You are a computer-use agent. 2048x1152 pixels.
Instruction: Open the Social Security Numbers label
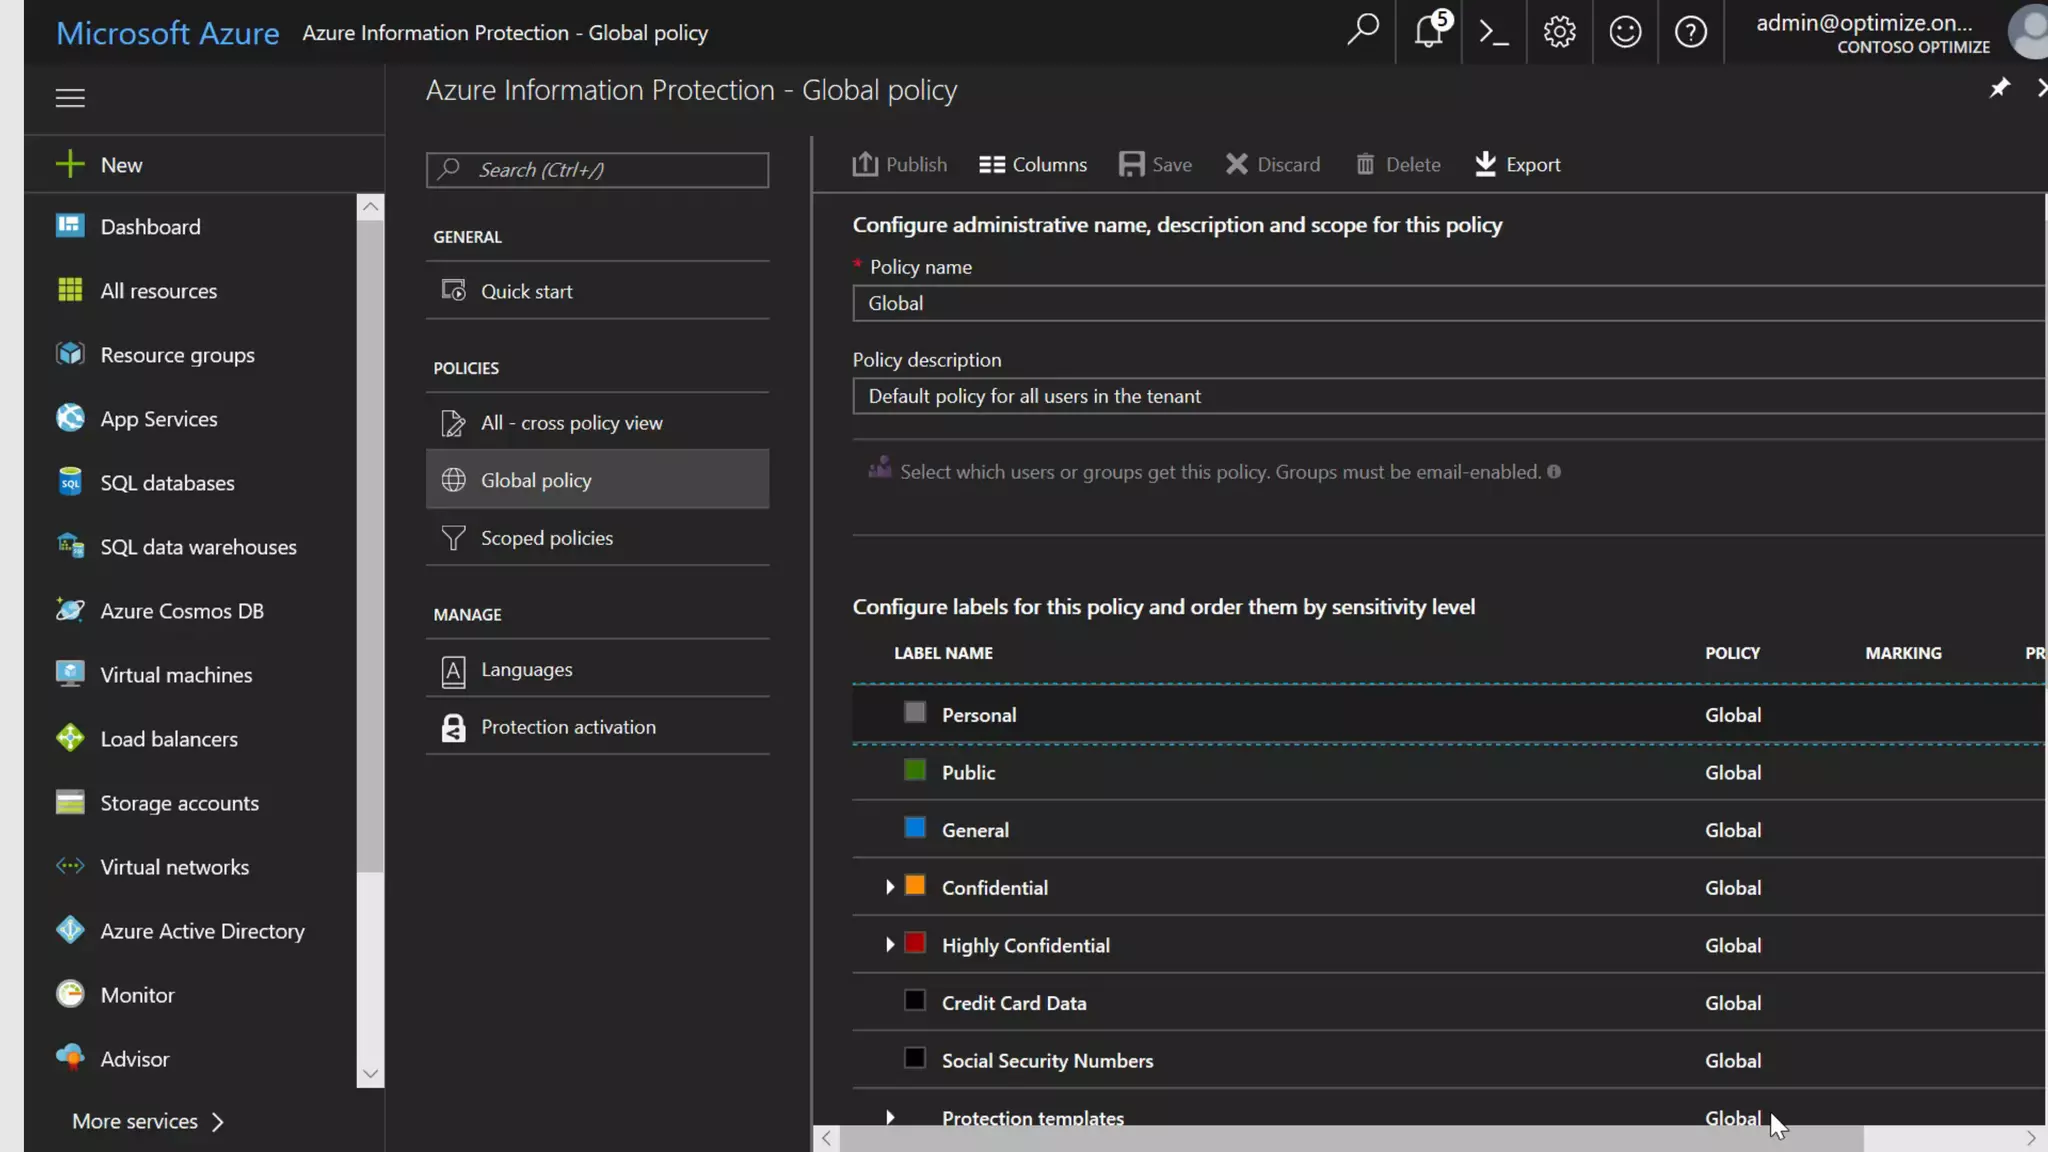coord(1047,1061)
